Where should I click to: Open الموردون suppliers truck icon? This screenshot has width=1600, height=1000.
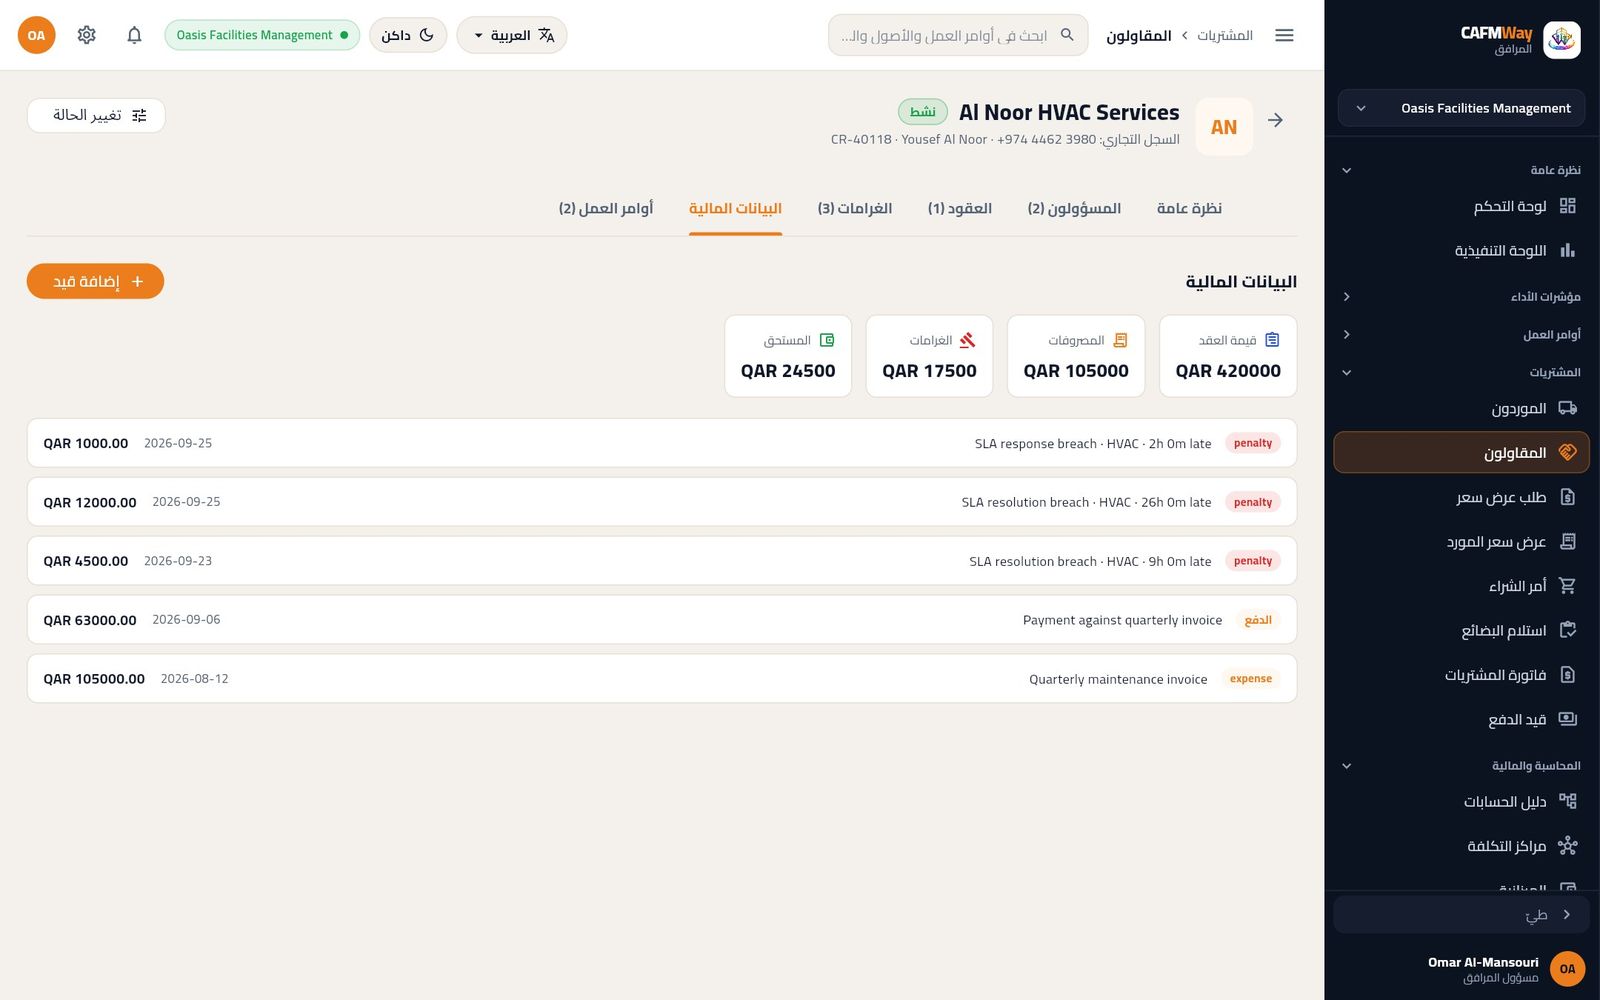coord(1567,408)
